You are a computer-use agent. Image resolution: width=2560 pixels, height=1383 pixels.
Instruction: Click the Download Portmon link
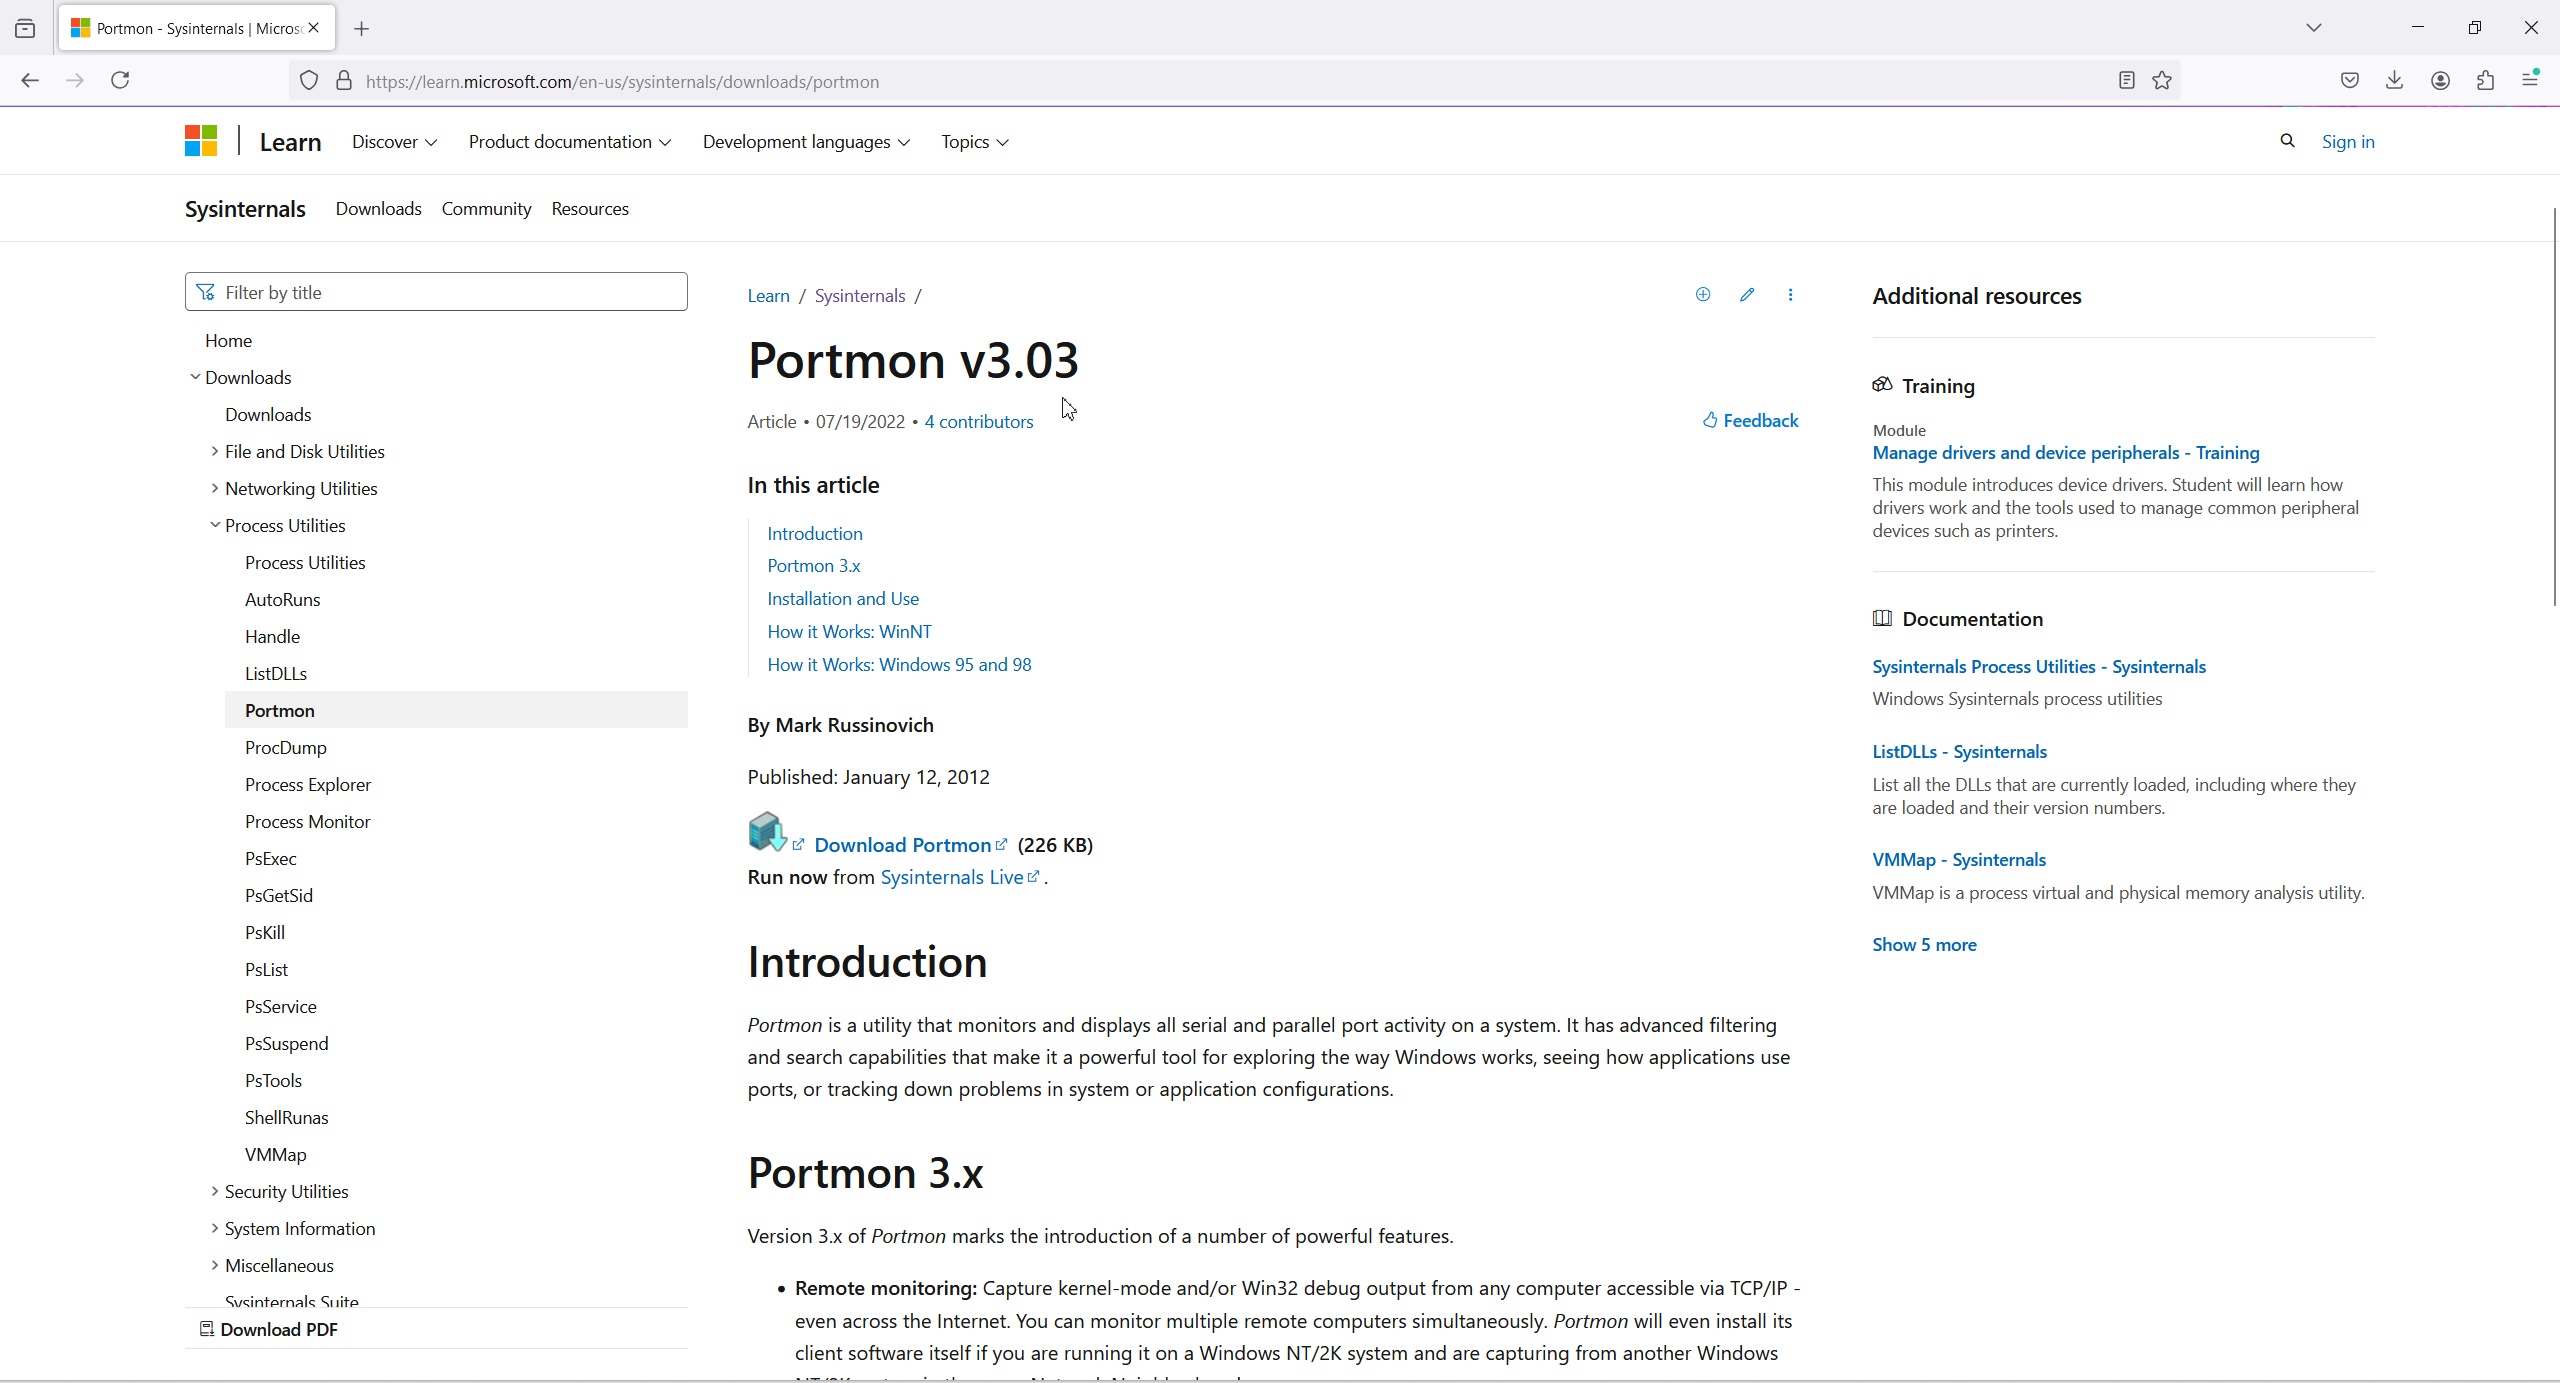[x=902, y=845]
